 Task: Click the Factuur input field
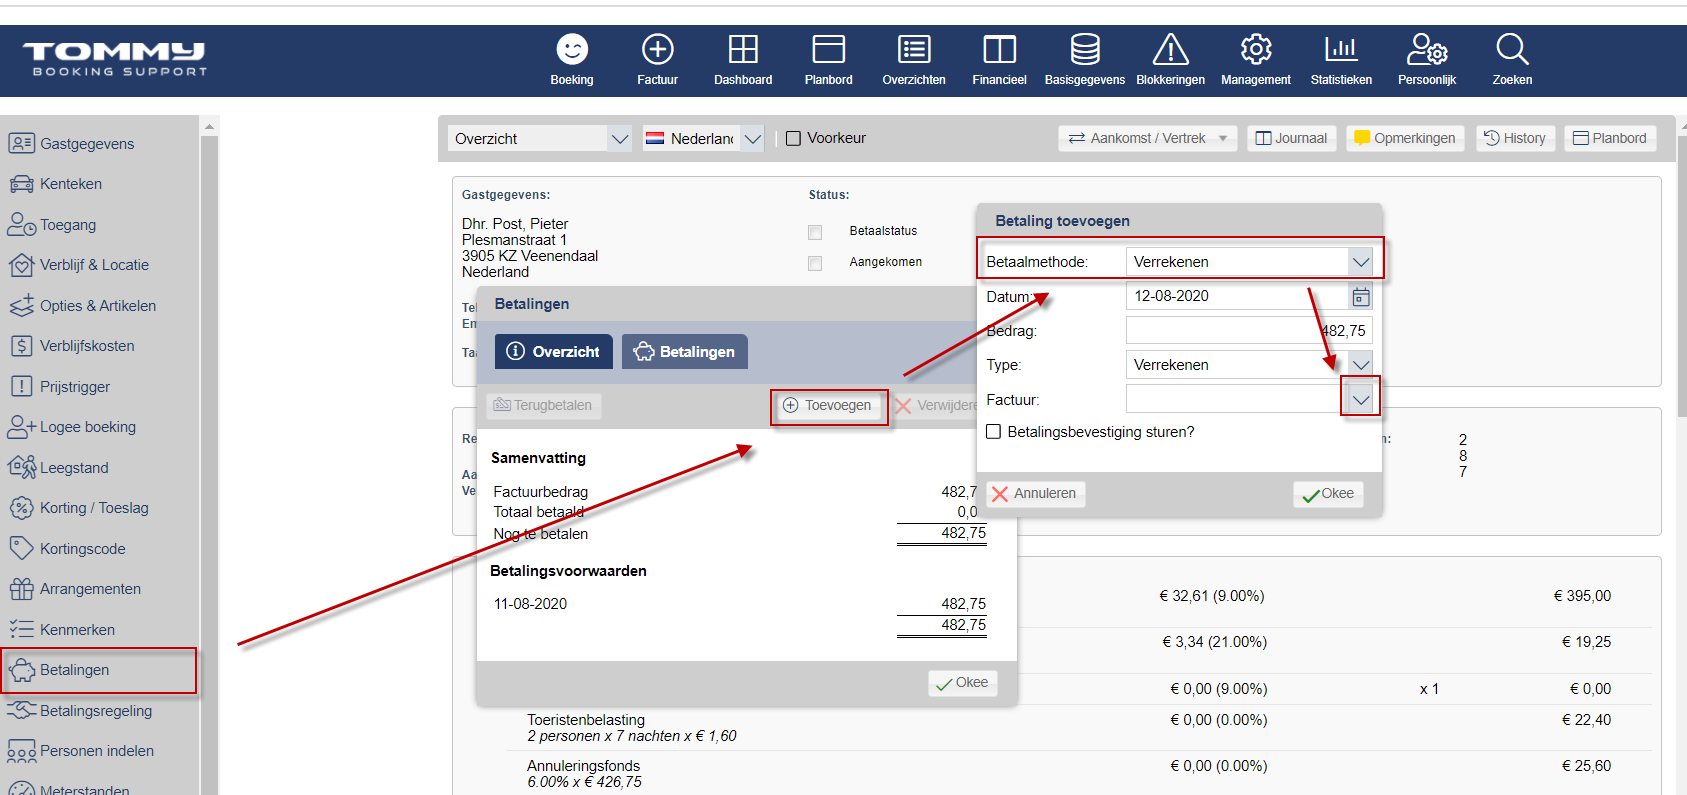click(x=1237, y=399)
